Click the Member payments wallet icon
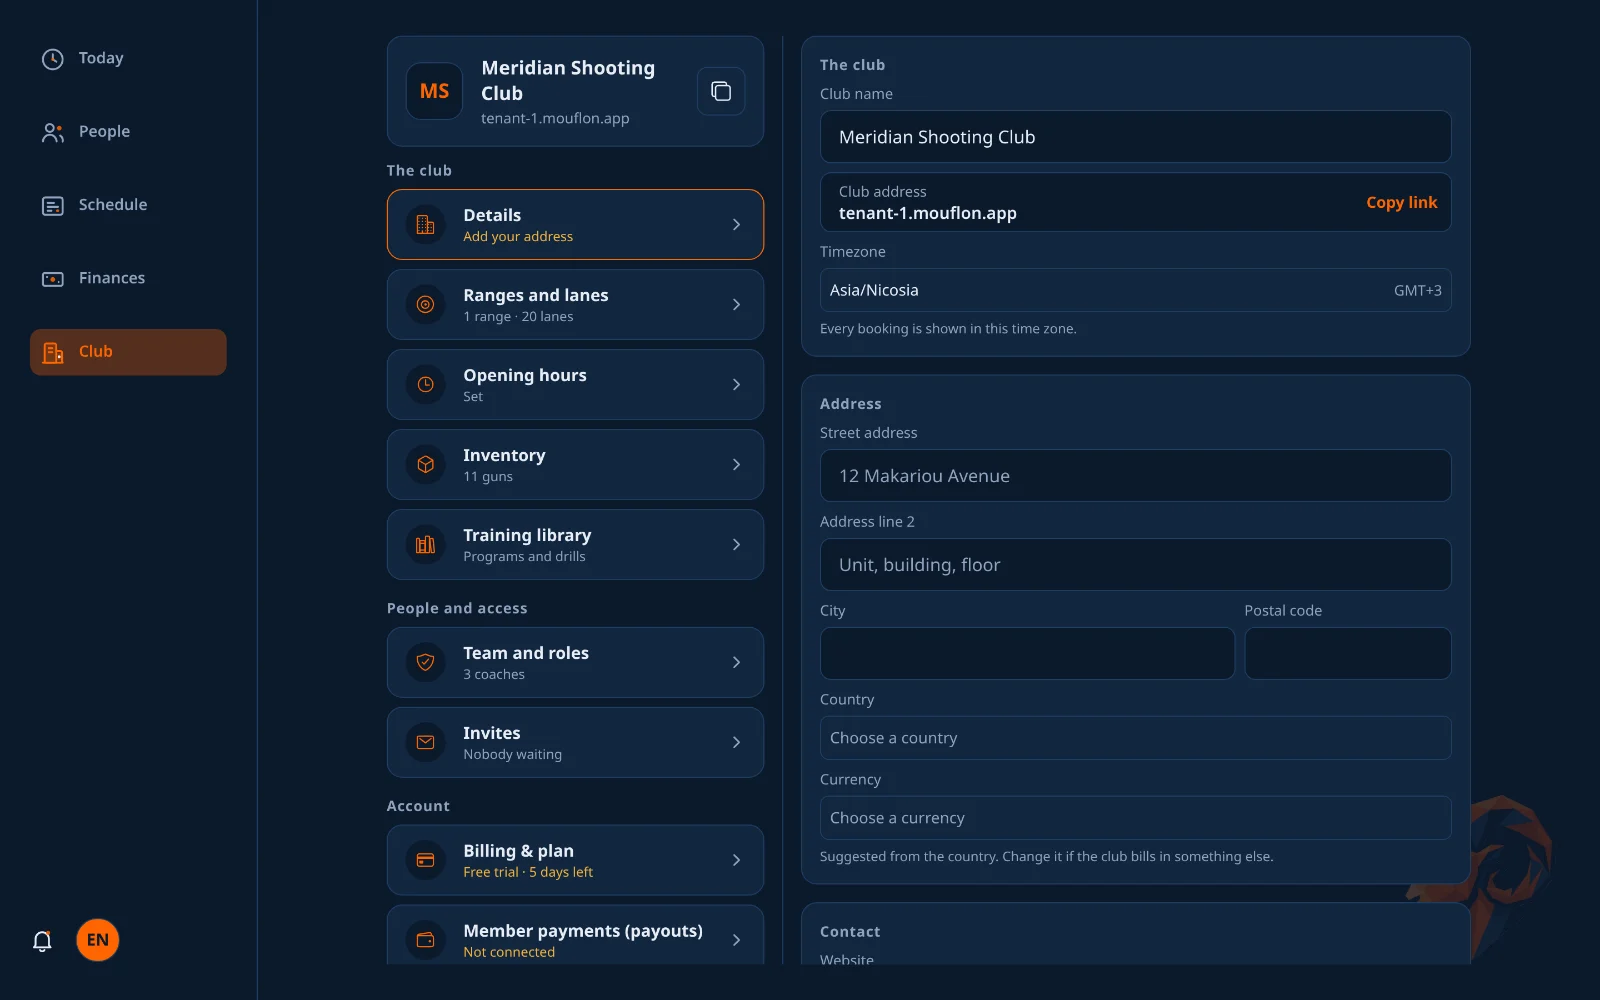Screen dimensions: 1600x1000 tap(425, 940)
